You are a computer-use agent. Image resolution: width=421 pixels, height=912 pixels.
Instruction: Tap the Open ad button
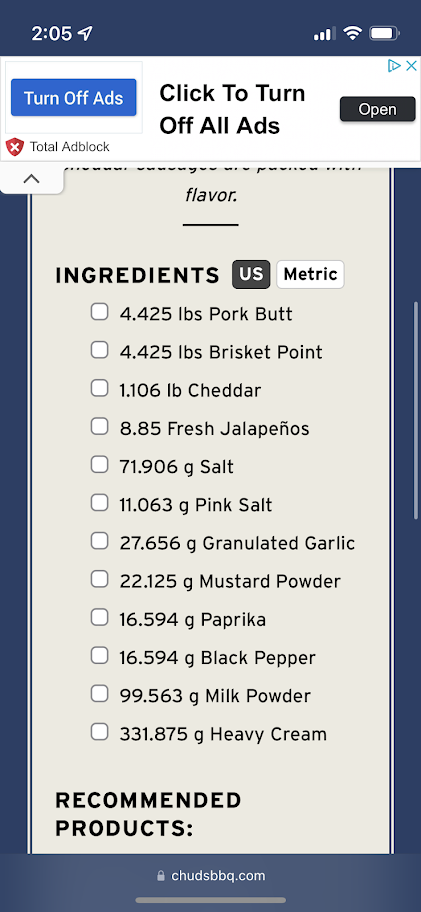point(377,109)
